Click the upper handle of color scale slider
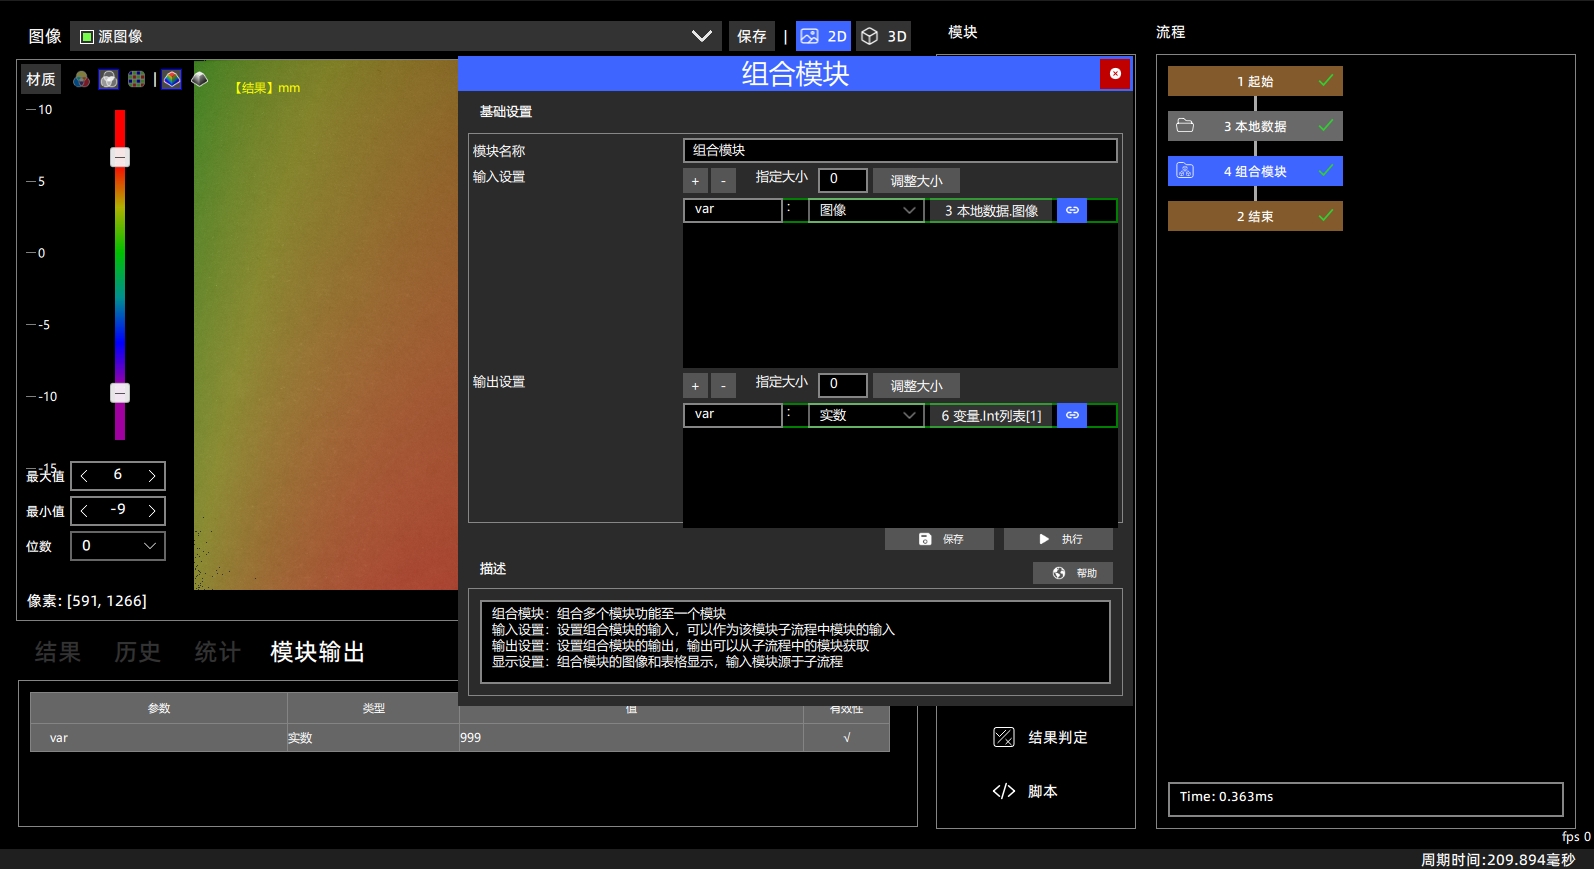The width and height of the screenshot is (1594, 869). [x=120, y=157]
